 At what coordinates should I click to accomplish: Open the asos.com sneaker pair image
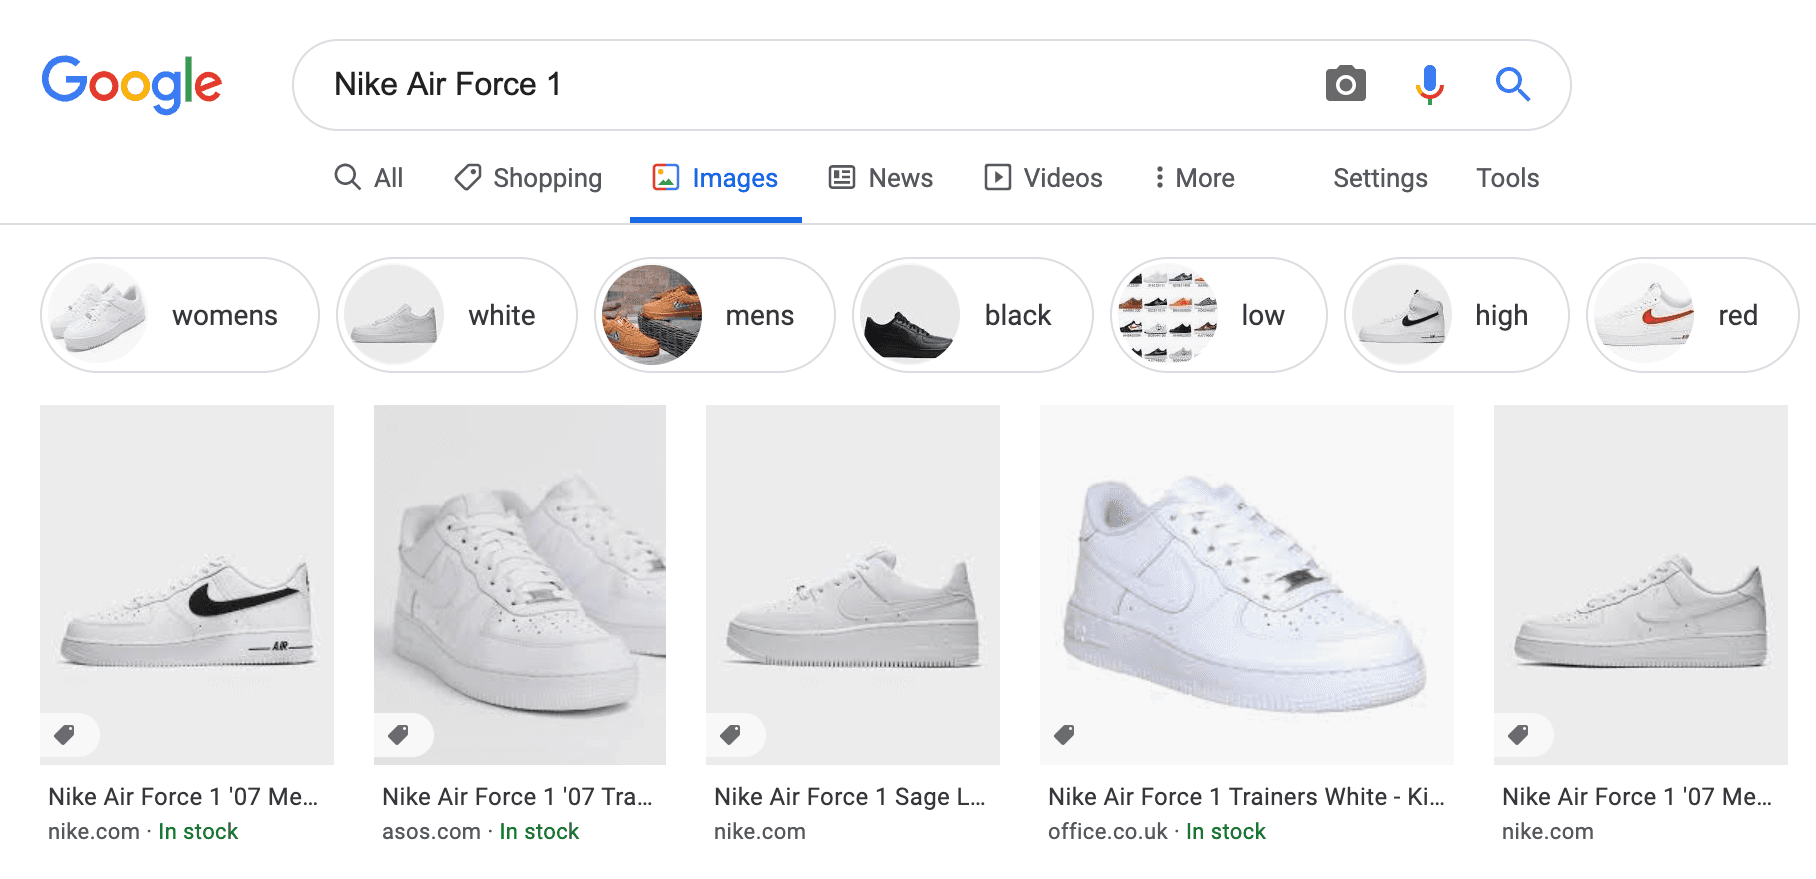(520, 585)
